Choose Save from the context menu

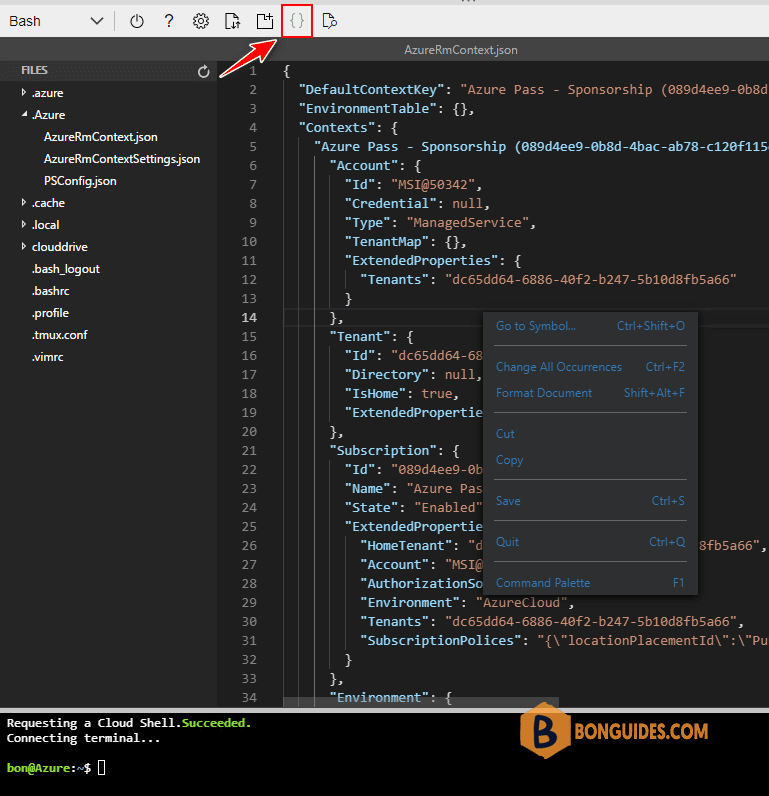590,501
